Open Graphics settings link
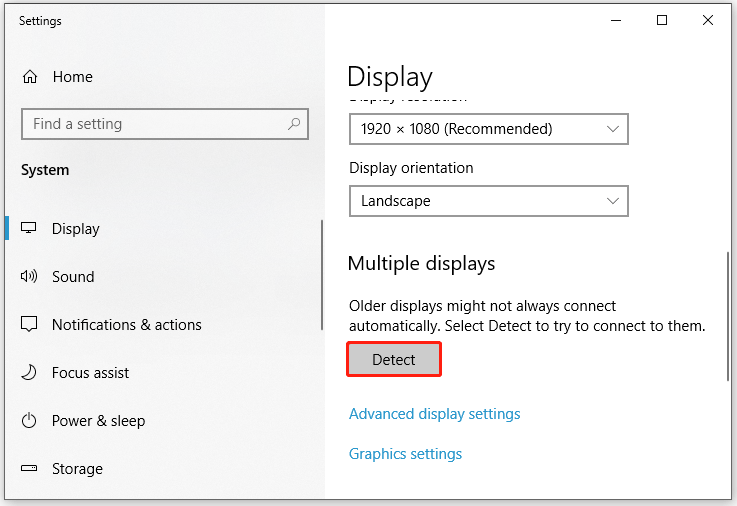737x506 pixels. 405,454
